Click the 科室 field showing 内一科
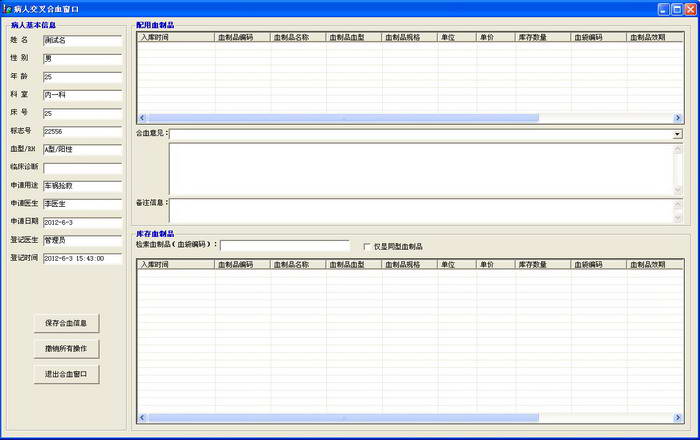 coord(83,95)
